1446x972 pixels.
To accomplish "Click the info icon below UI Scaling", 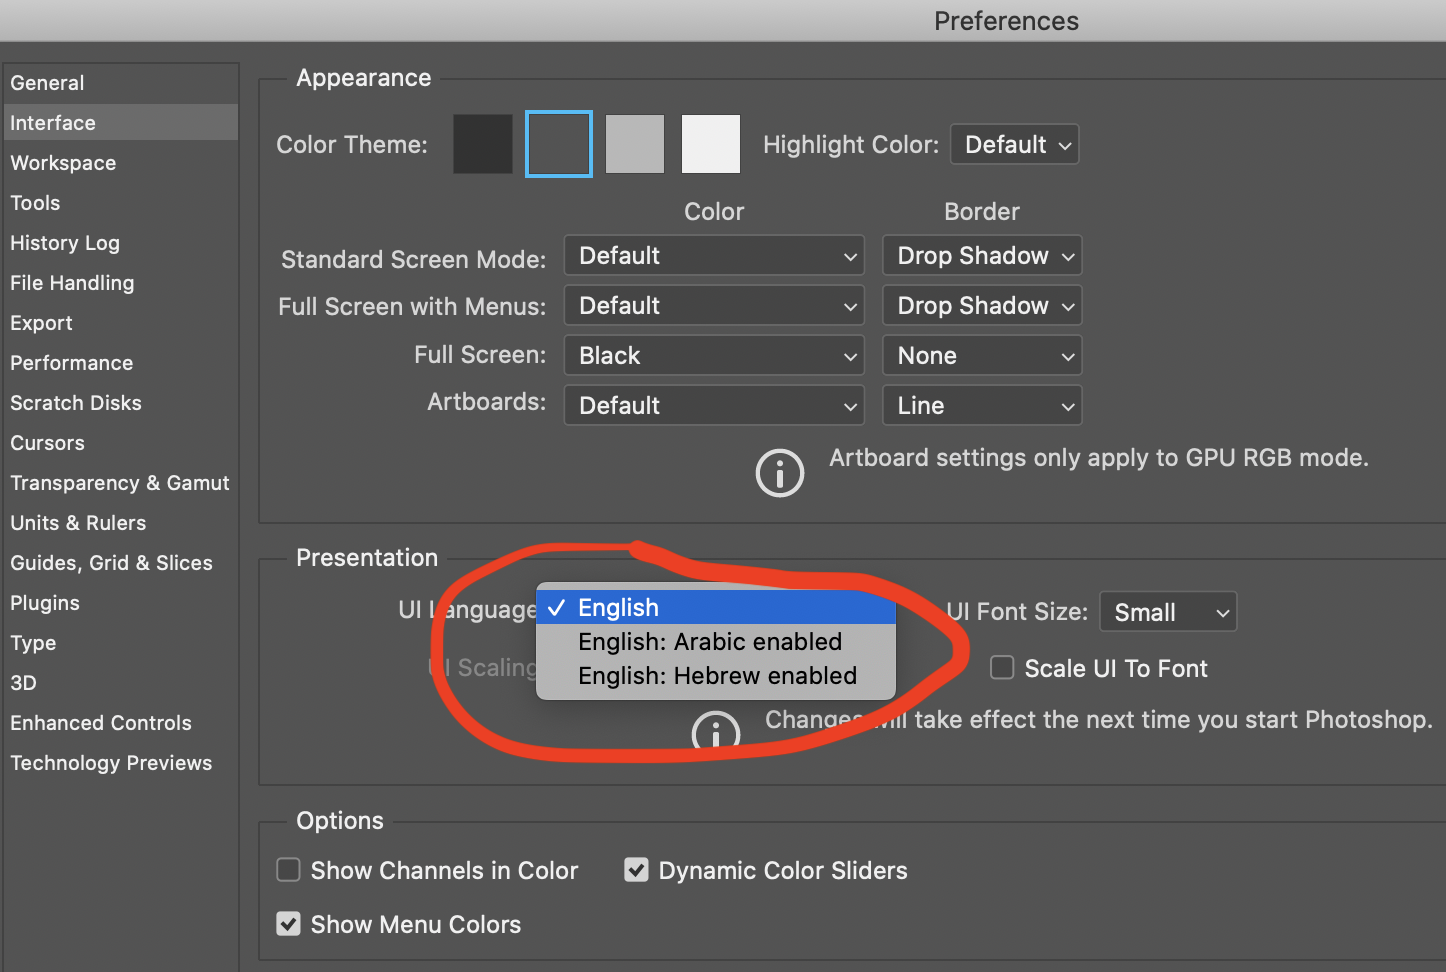I will pos(716,734).
